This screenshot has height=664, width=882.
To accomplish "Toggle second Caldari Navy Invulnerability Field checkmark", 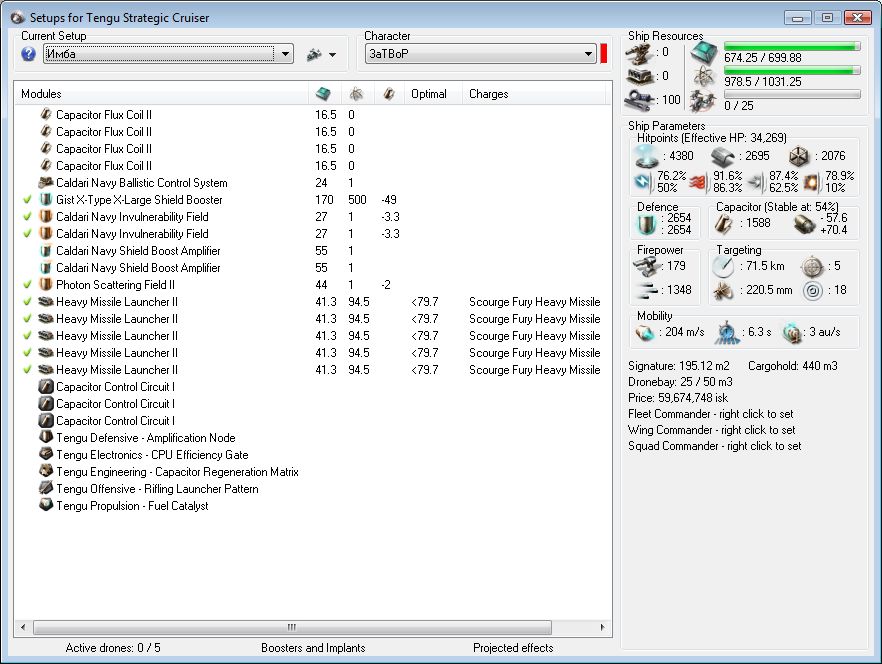I will (27, 234).
